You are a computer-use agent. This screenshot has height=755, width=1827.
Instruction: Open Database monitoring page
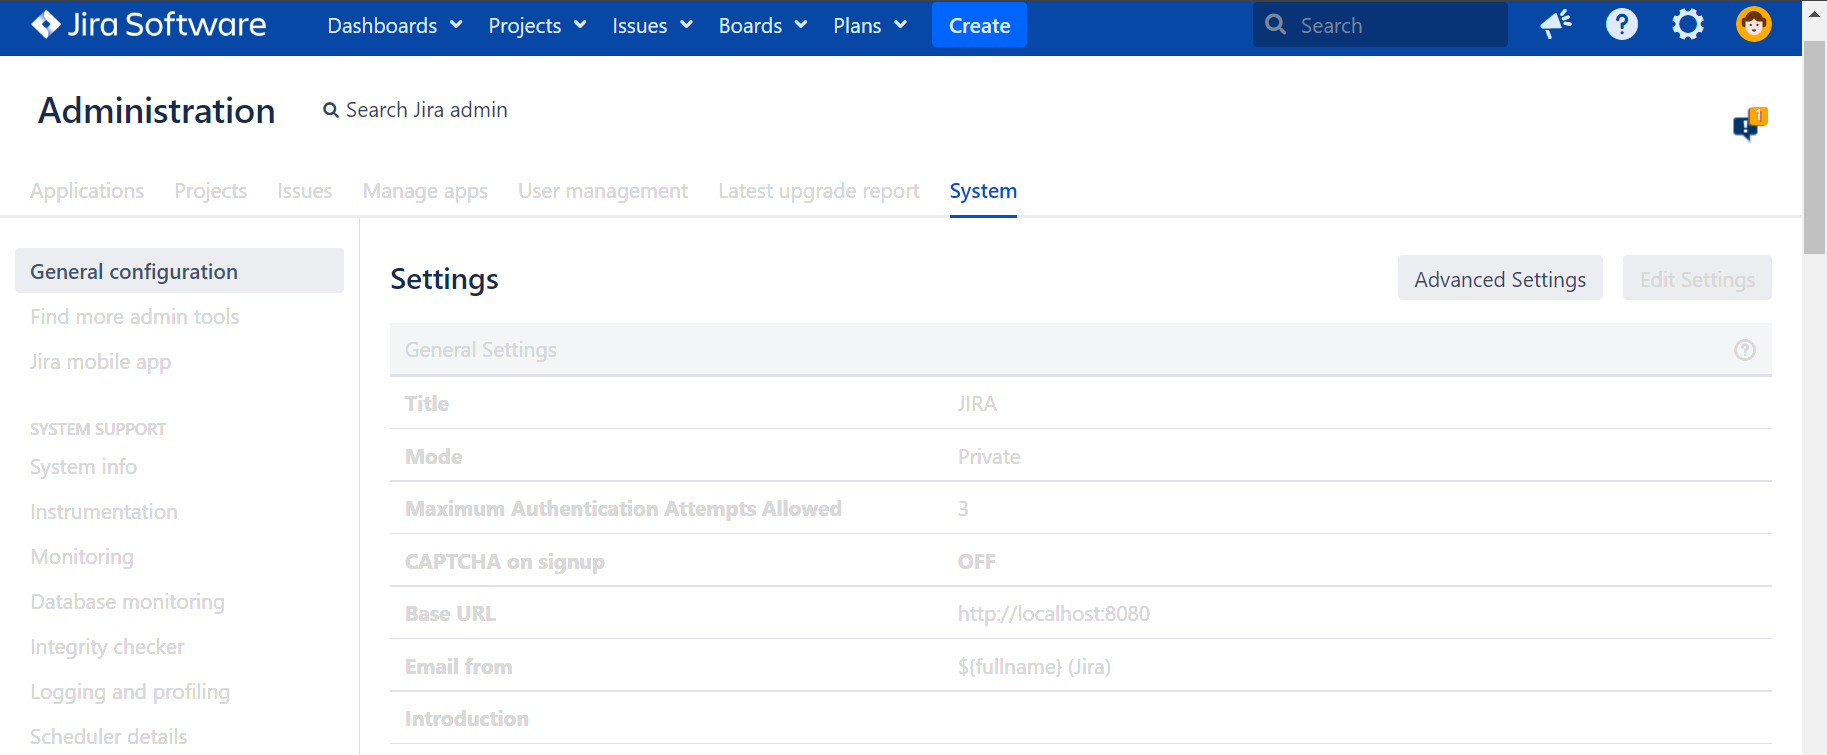128,602
